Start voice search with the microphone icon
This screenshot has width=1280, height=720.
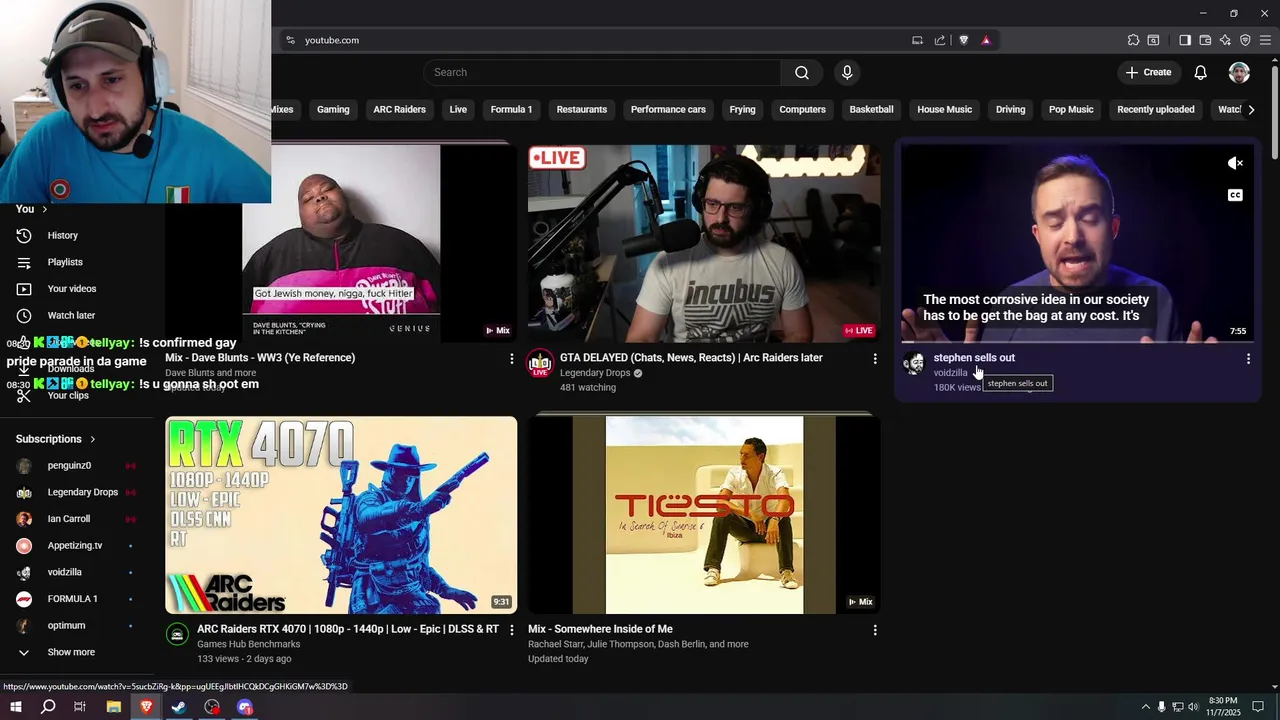847,72
